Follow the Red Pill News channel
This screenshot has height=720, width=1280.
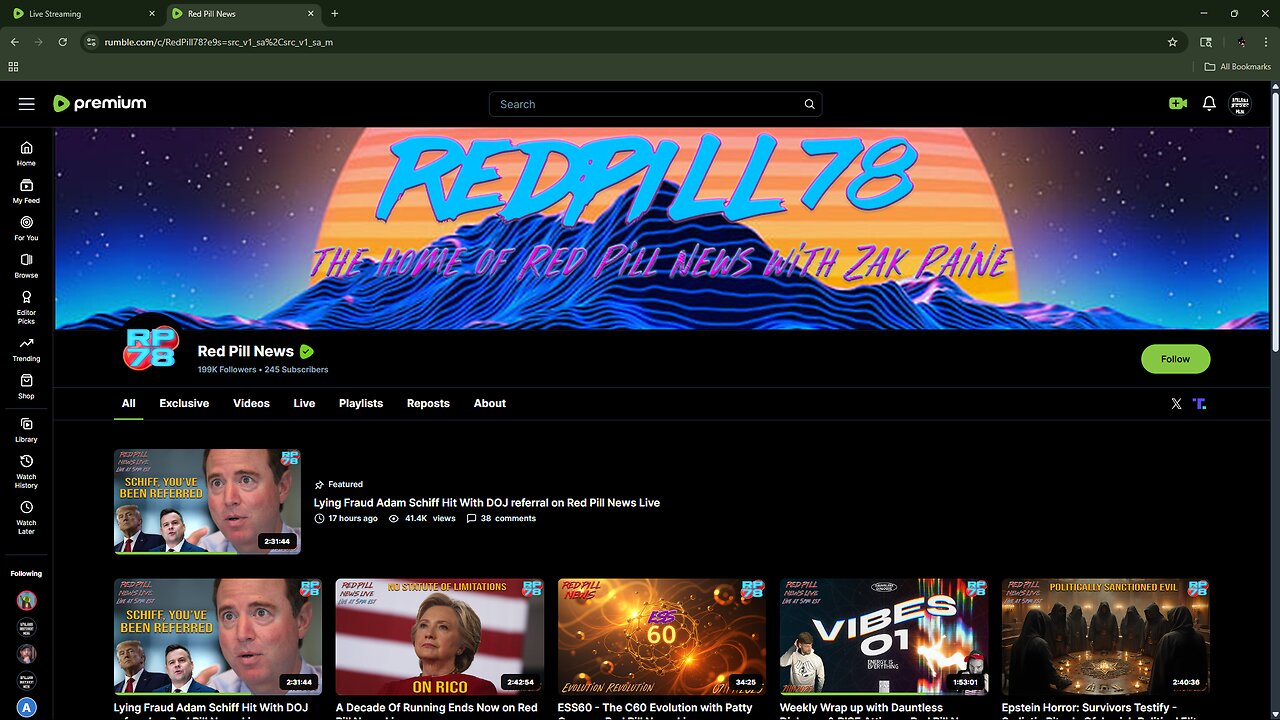(1175, 359)
